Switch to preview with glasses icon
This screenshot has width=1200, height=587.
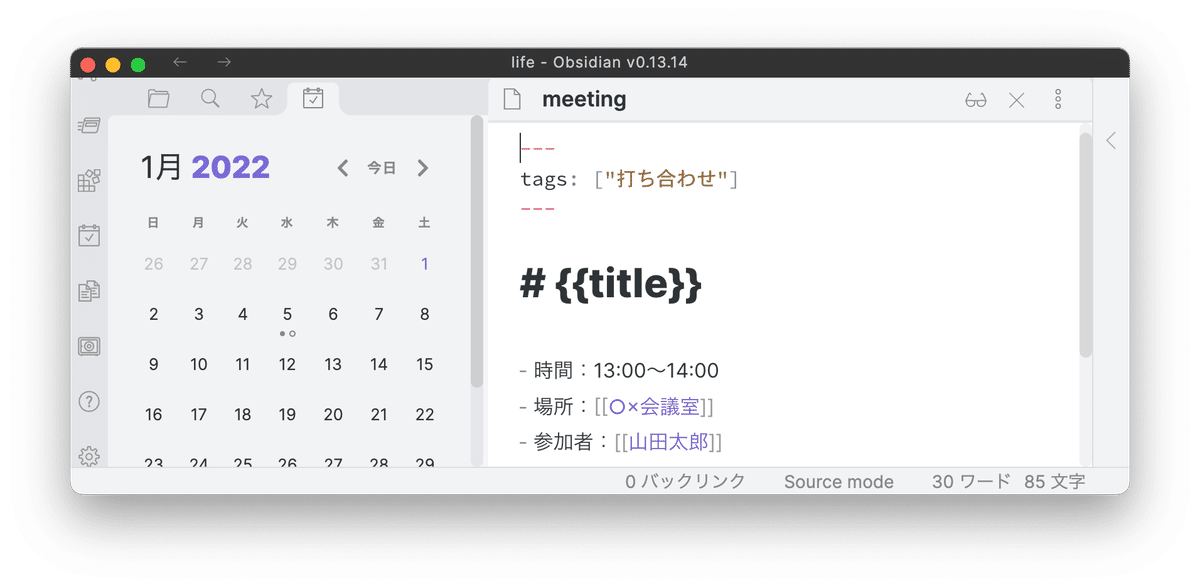[976, 100]
